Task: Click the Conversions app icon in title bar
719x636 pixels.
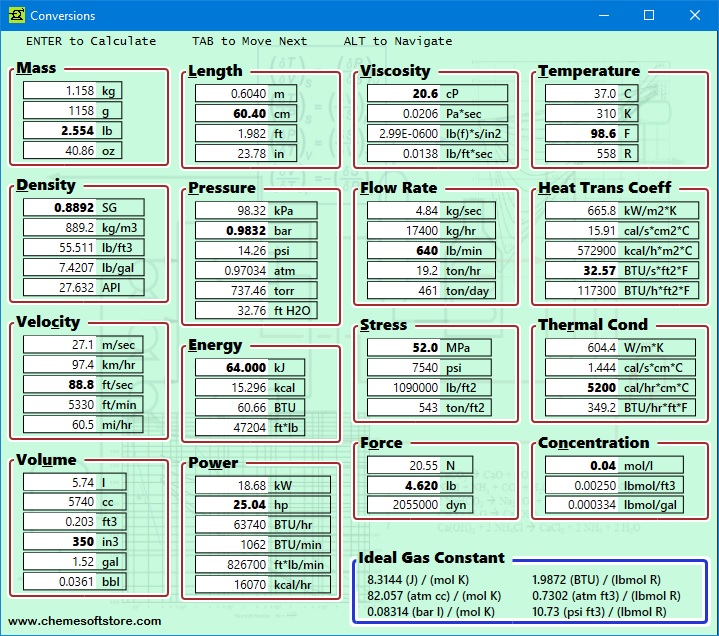Action: tap(14, 15)
